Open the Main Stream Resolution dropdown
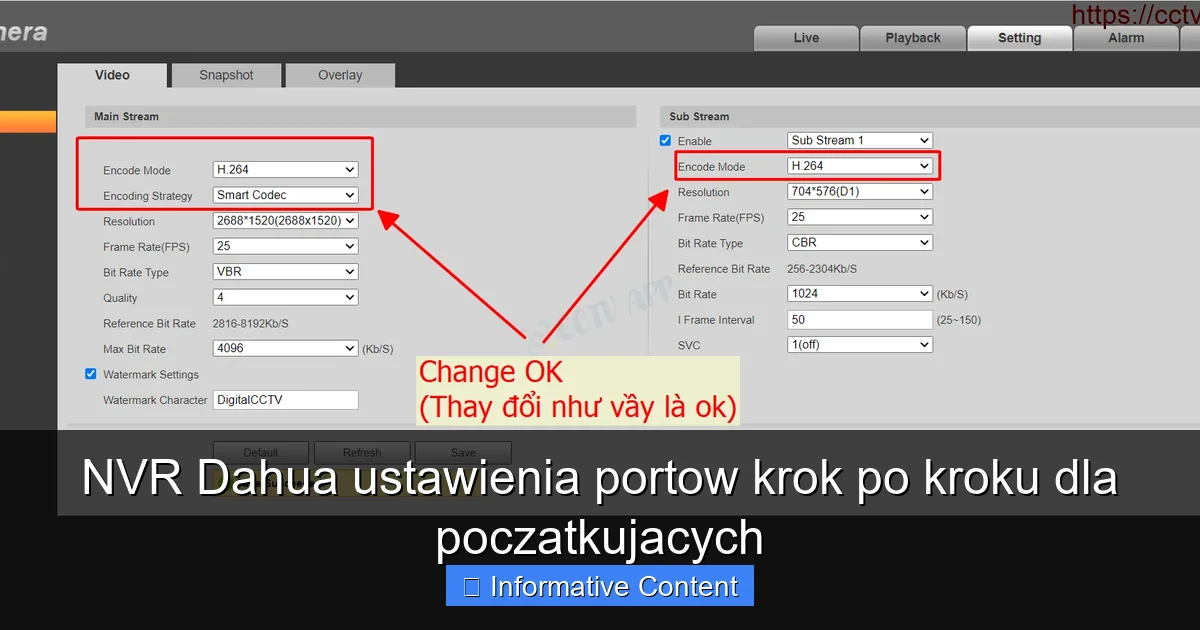 coord(285,221)
